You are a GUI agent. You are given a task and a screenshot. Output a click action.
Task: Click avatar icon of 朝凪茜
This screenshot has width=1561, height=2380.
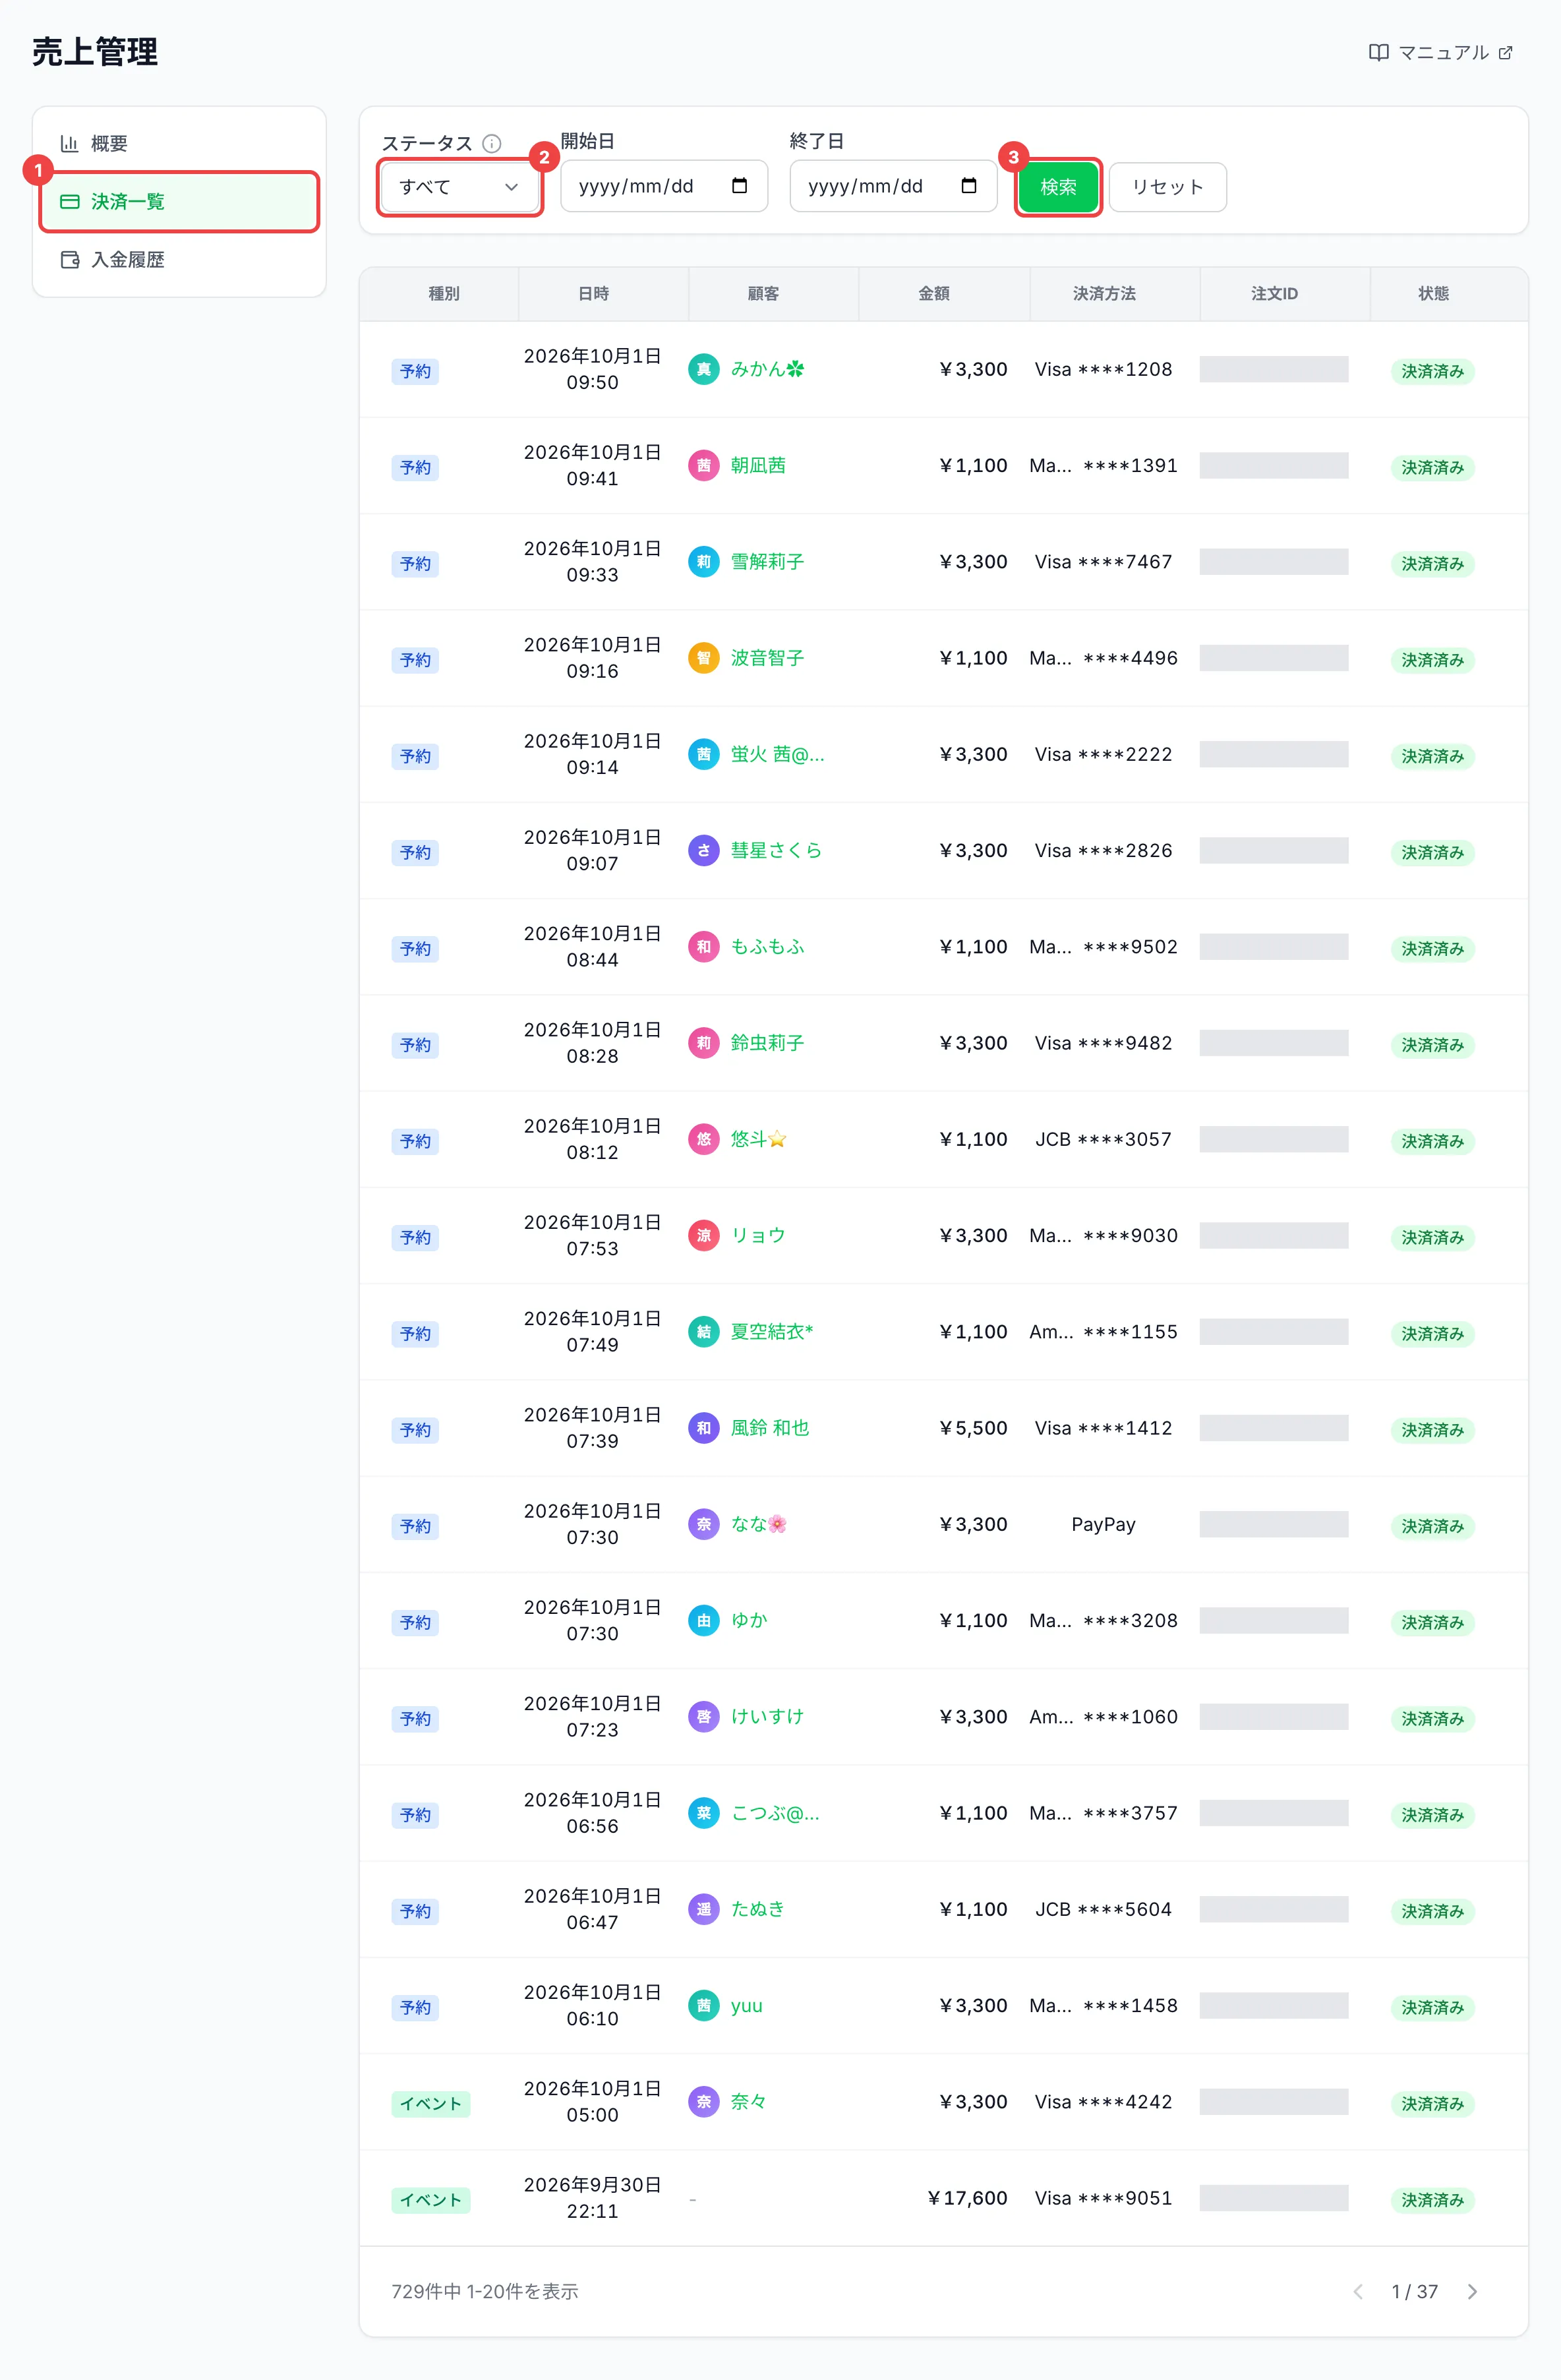704,466
